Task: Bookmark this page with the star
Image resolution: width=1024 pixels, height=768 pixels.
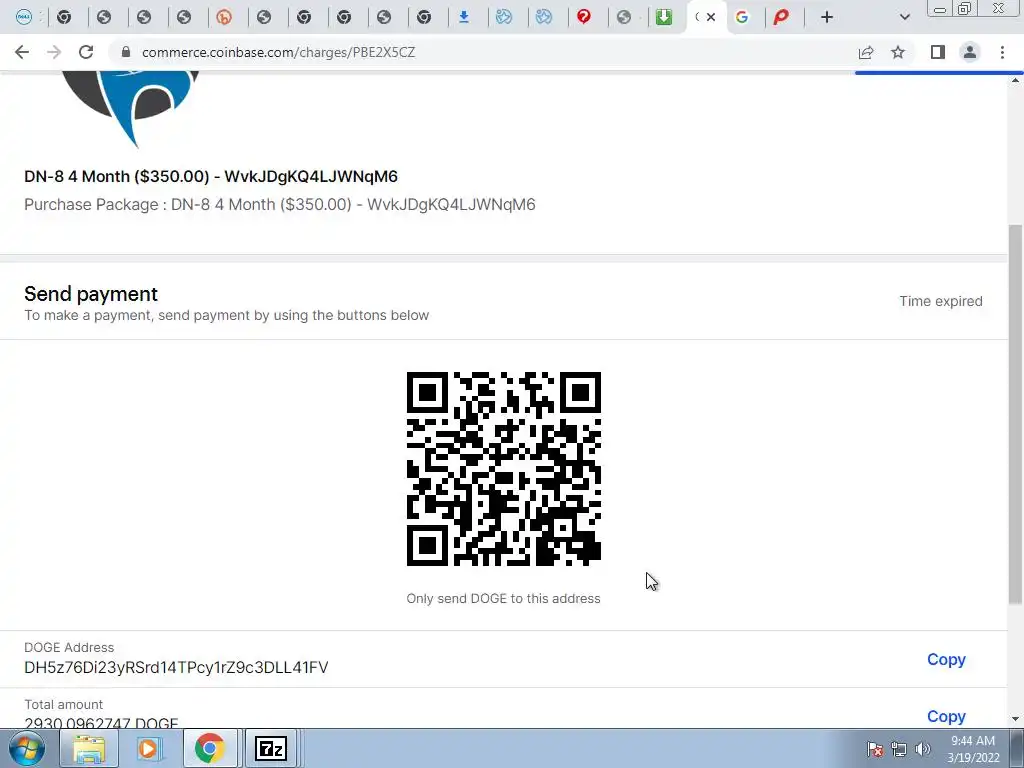Action: click(x=898, y=52)
